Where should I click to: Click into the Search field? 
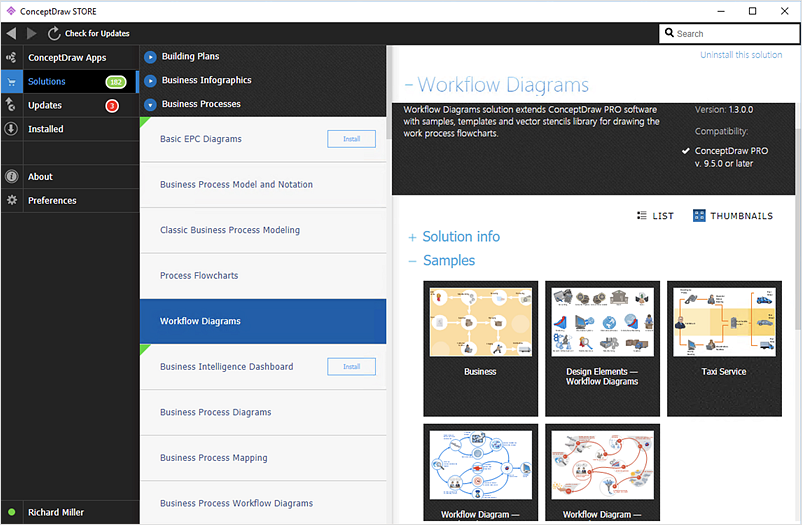coord(729,33)
